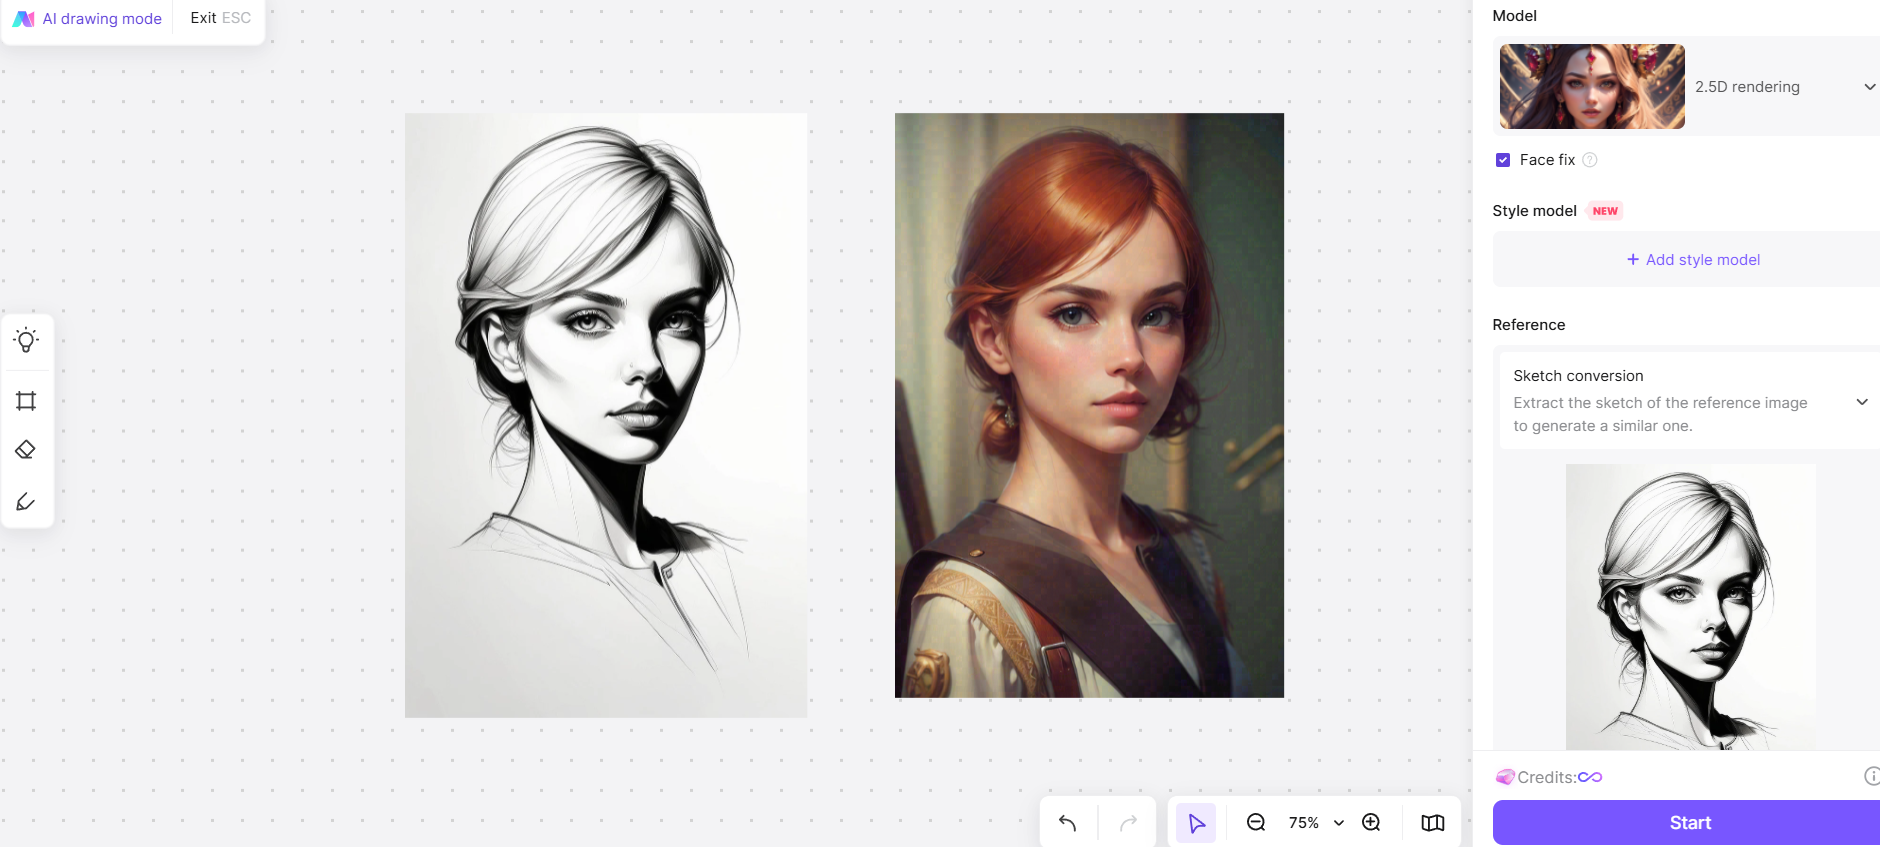This screenshot has width=1880, height=847.
Task: Click the Face fix help icon
Action: [1590, 160]
